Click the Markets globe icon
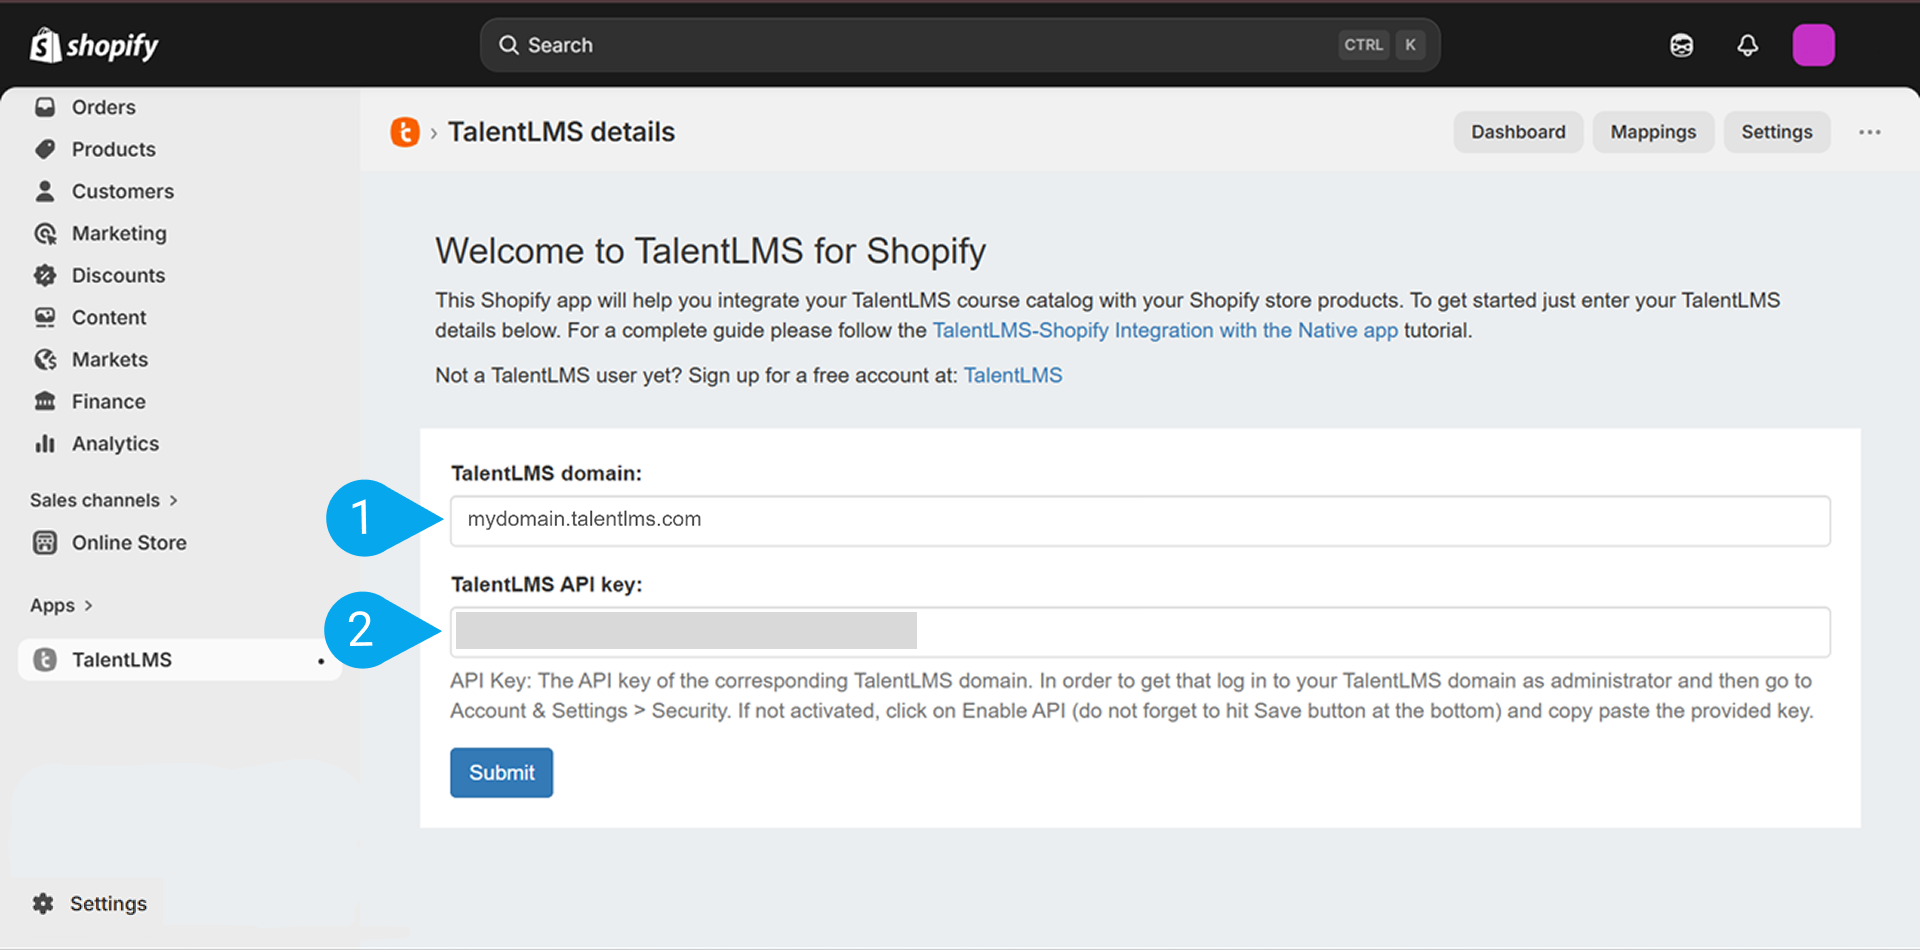The height and width of the screenshot is (950, 1920). [x=45, y=359]
